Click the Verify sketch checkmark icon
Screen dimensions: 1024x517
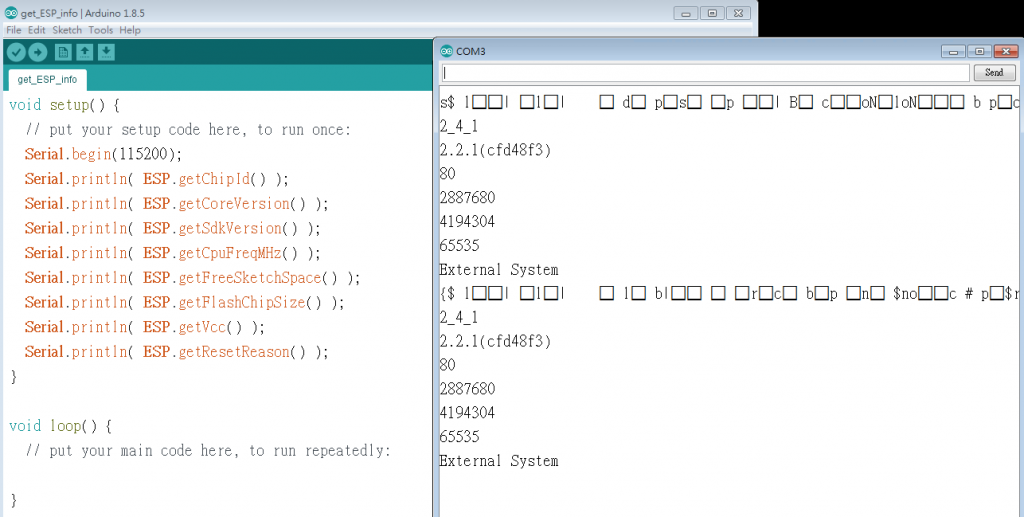tap(16, 52)
